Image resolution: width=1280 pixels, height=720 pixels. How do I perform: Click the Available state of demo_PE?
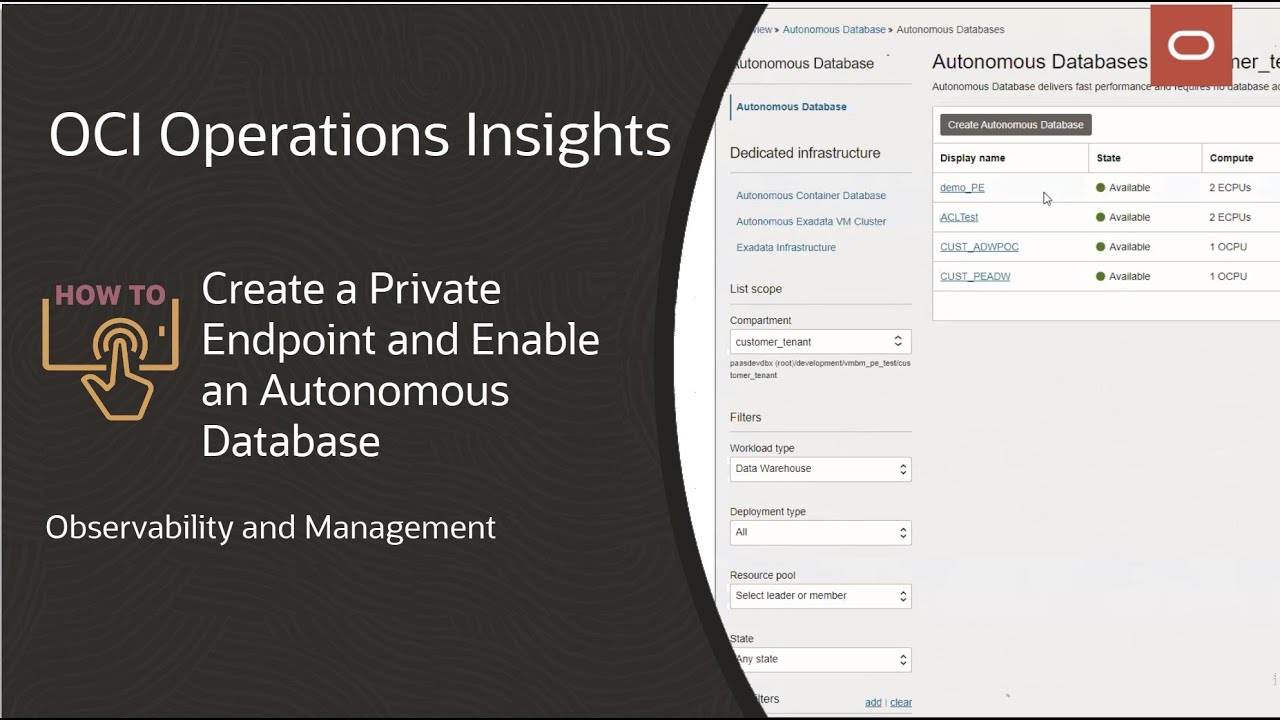click(1123, 188)
